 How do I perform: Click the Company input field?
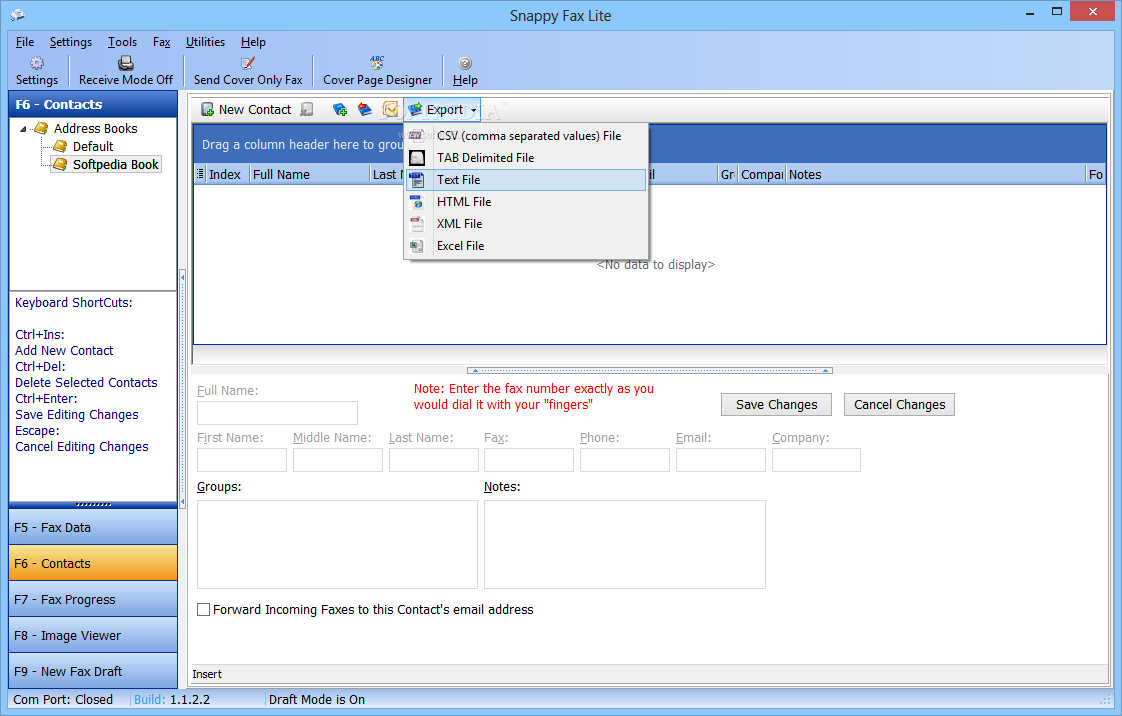[x=816, y=460]
